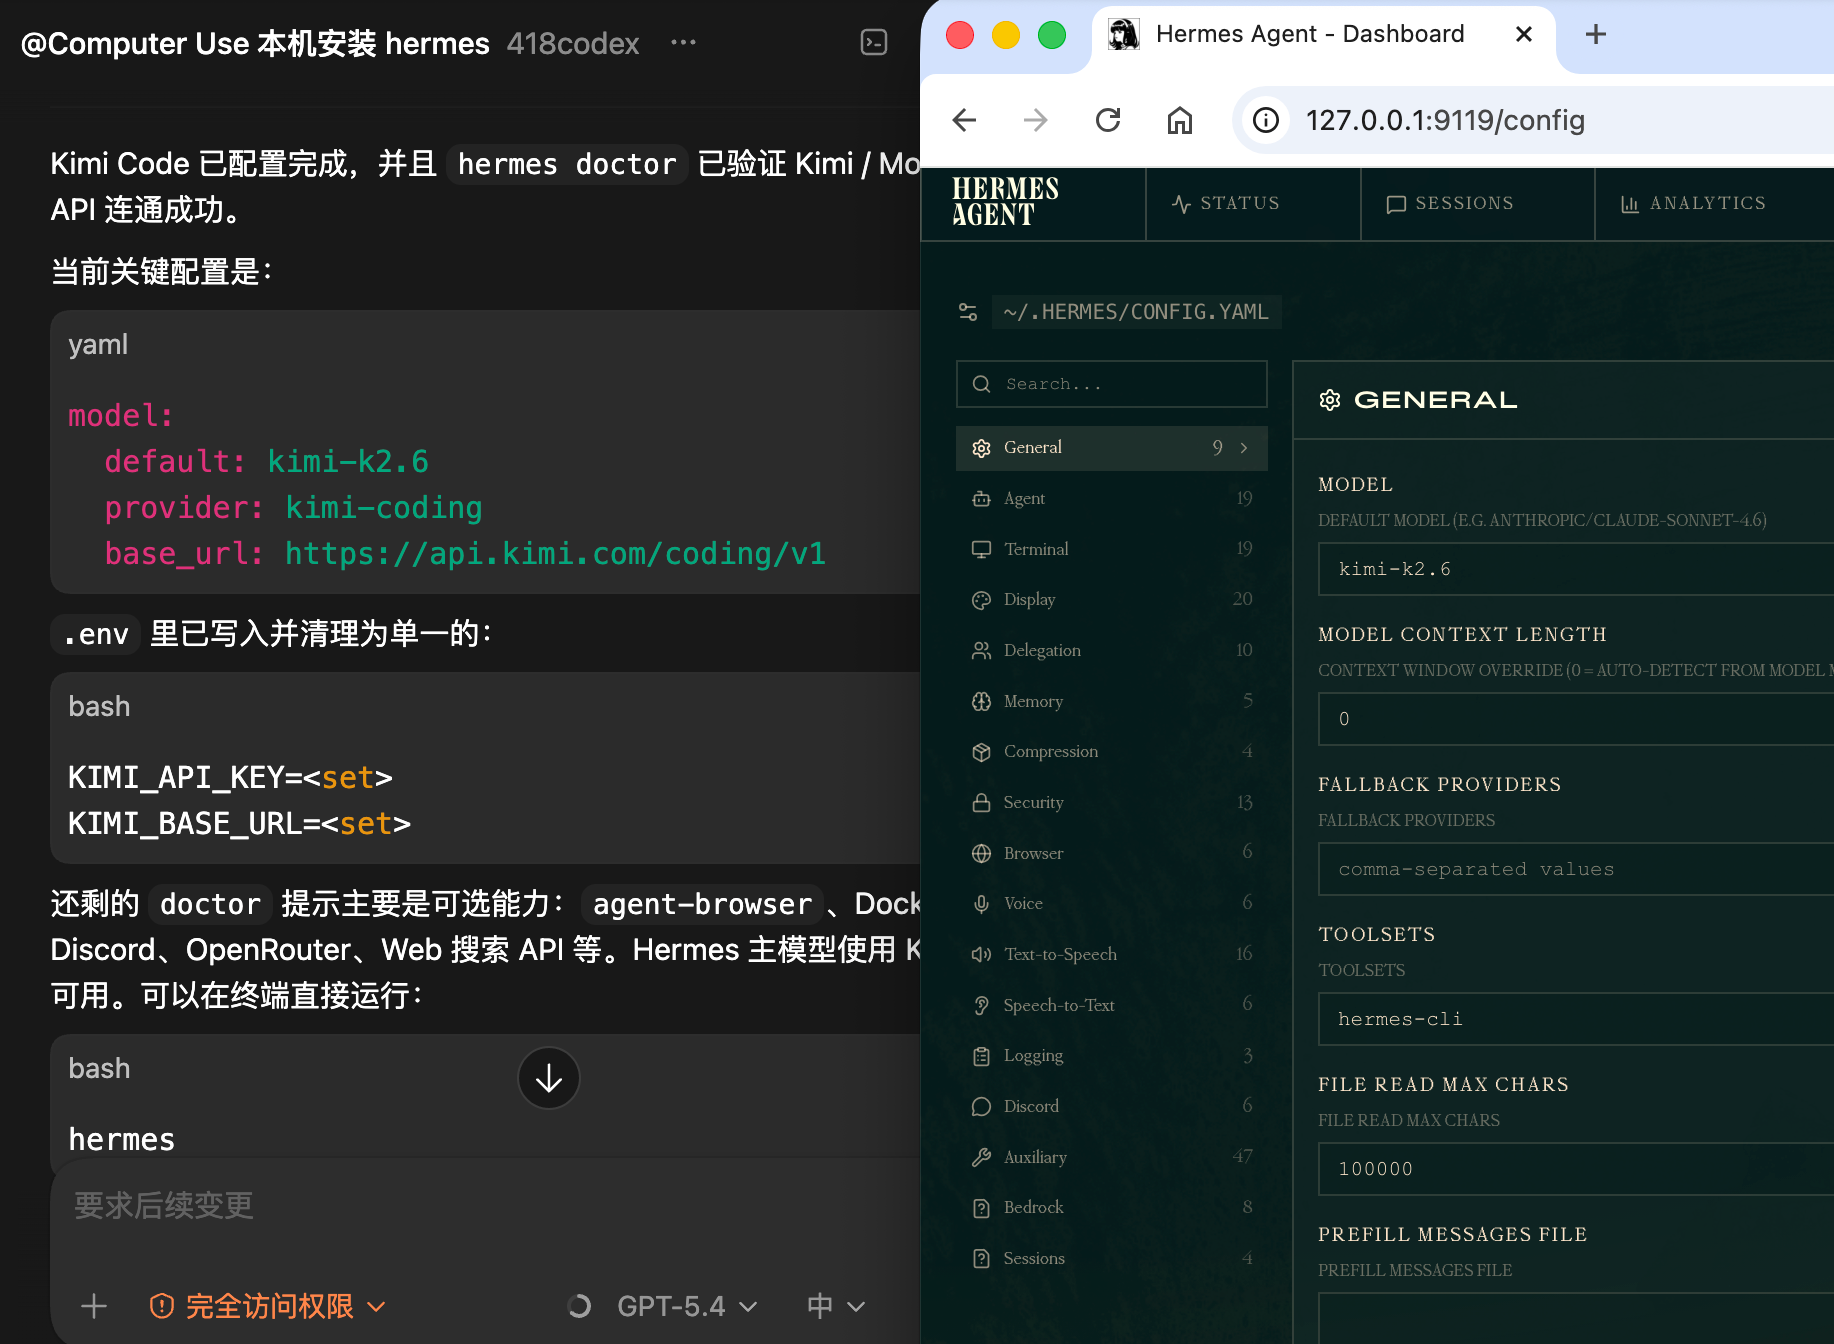Click the toolsets field showing hermes-cli

click(1576, 1019)
